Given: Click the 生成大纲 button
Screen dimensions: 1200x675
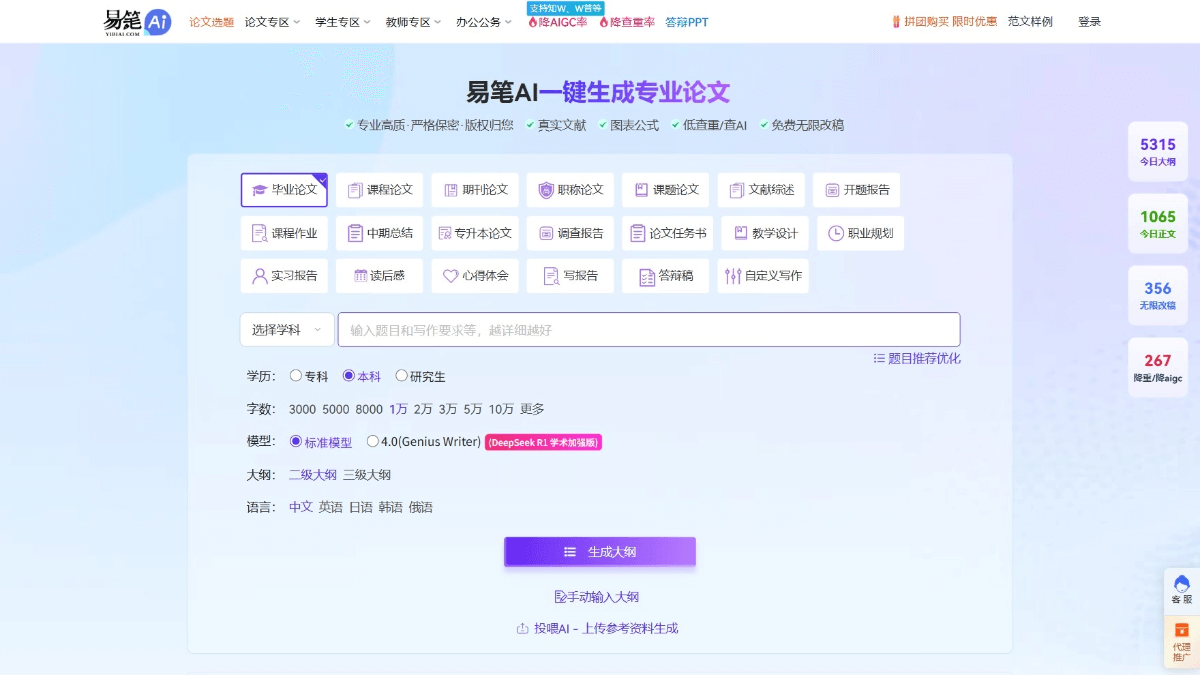Looking at the screenshot, I should click(600, 551).
